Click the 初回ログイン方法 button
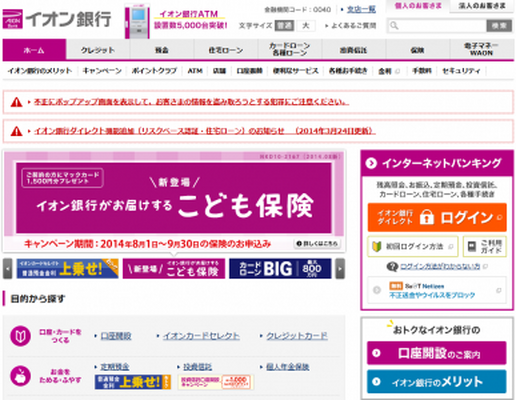 coord(413,246)
